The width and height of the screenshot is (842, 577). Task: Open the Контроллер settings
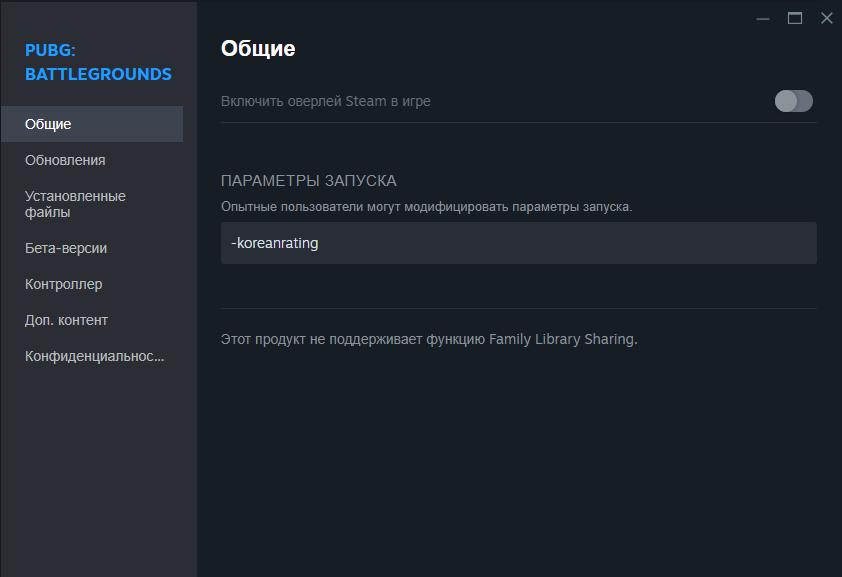(64, 284)
